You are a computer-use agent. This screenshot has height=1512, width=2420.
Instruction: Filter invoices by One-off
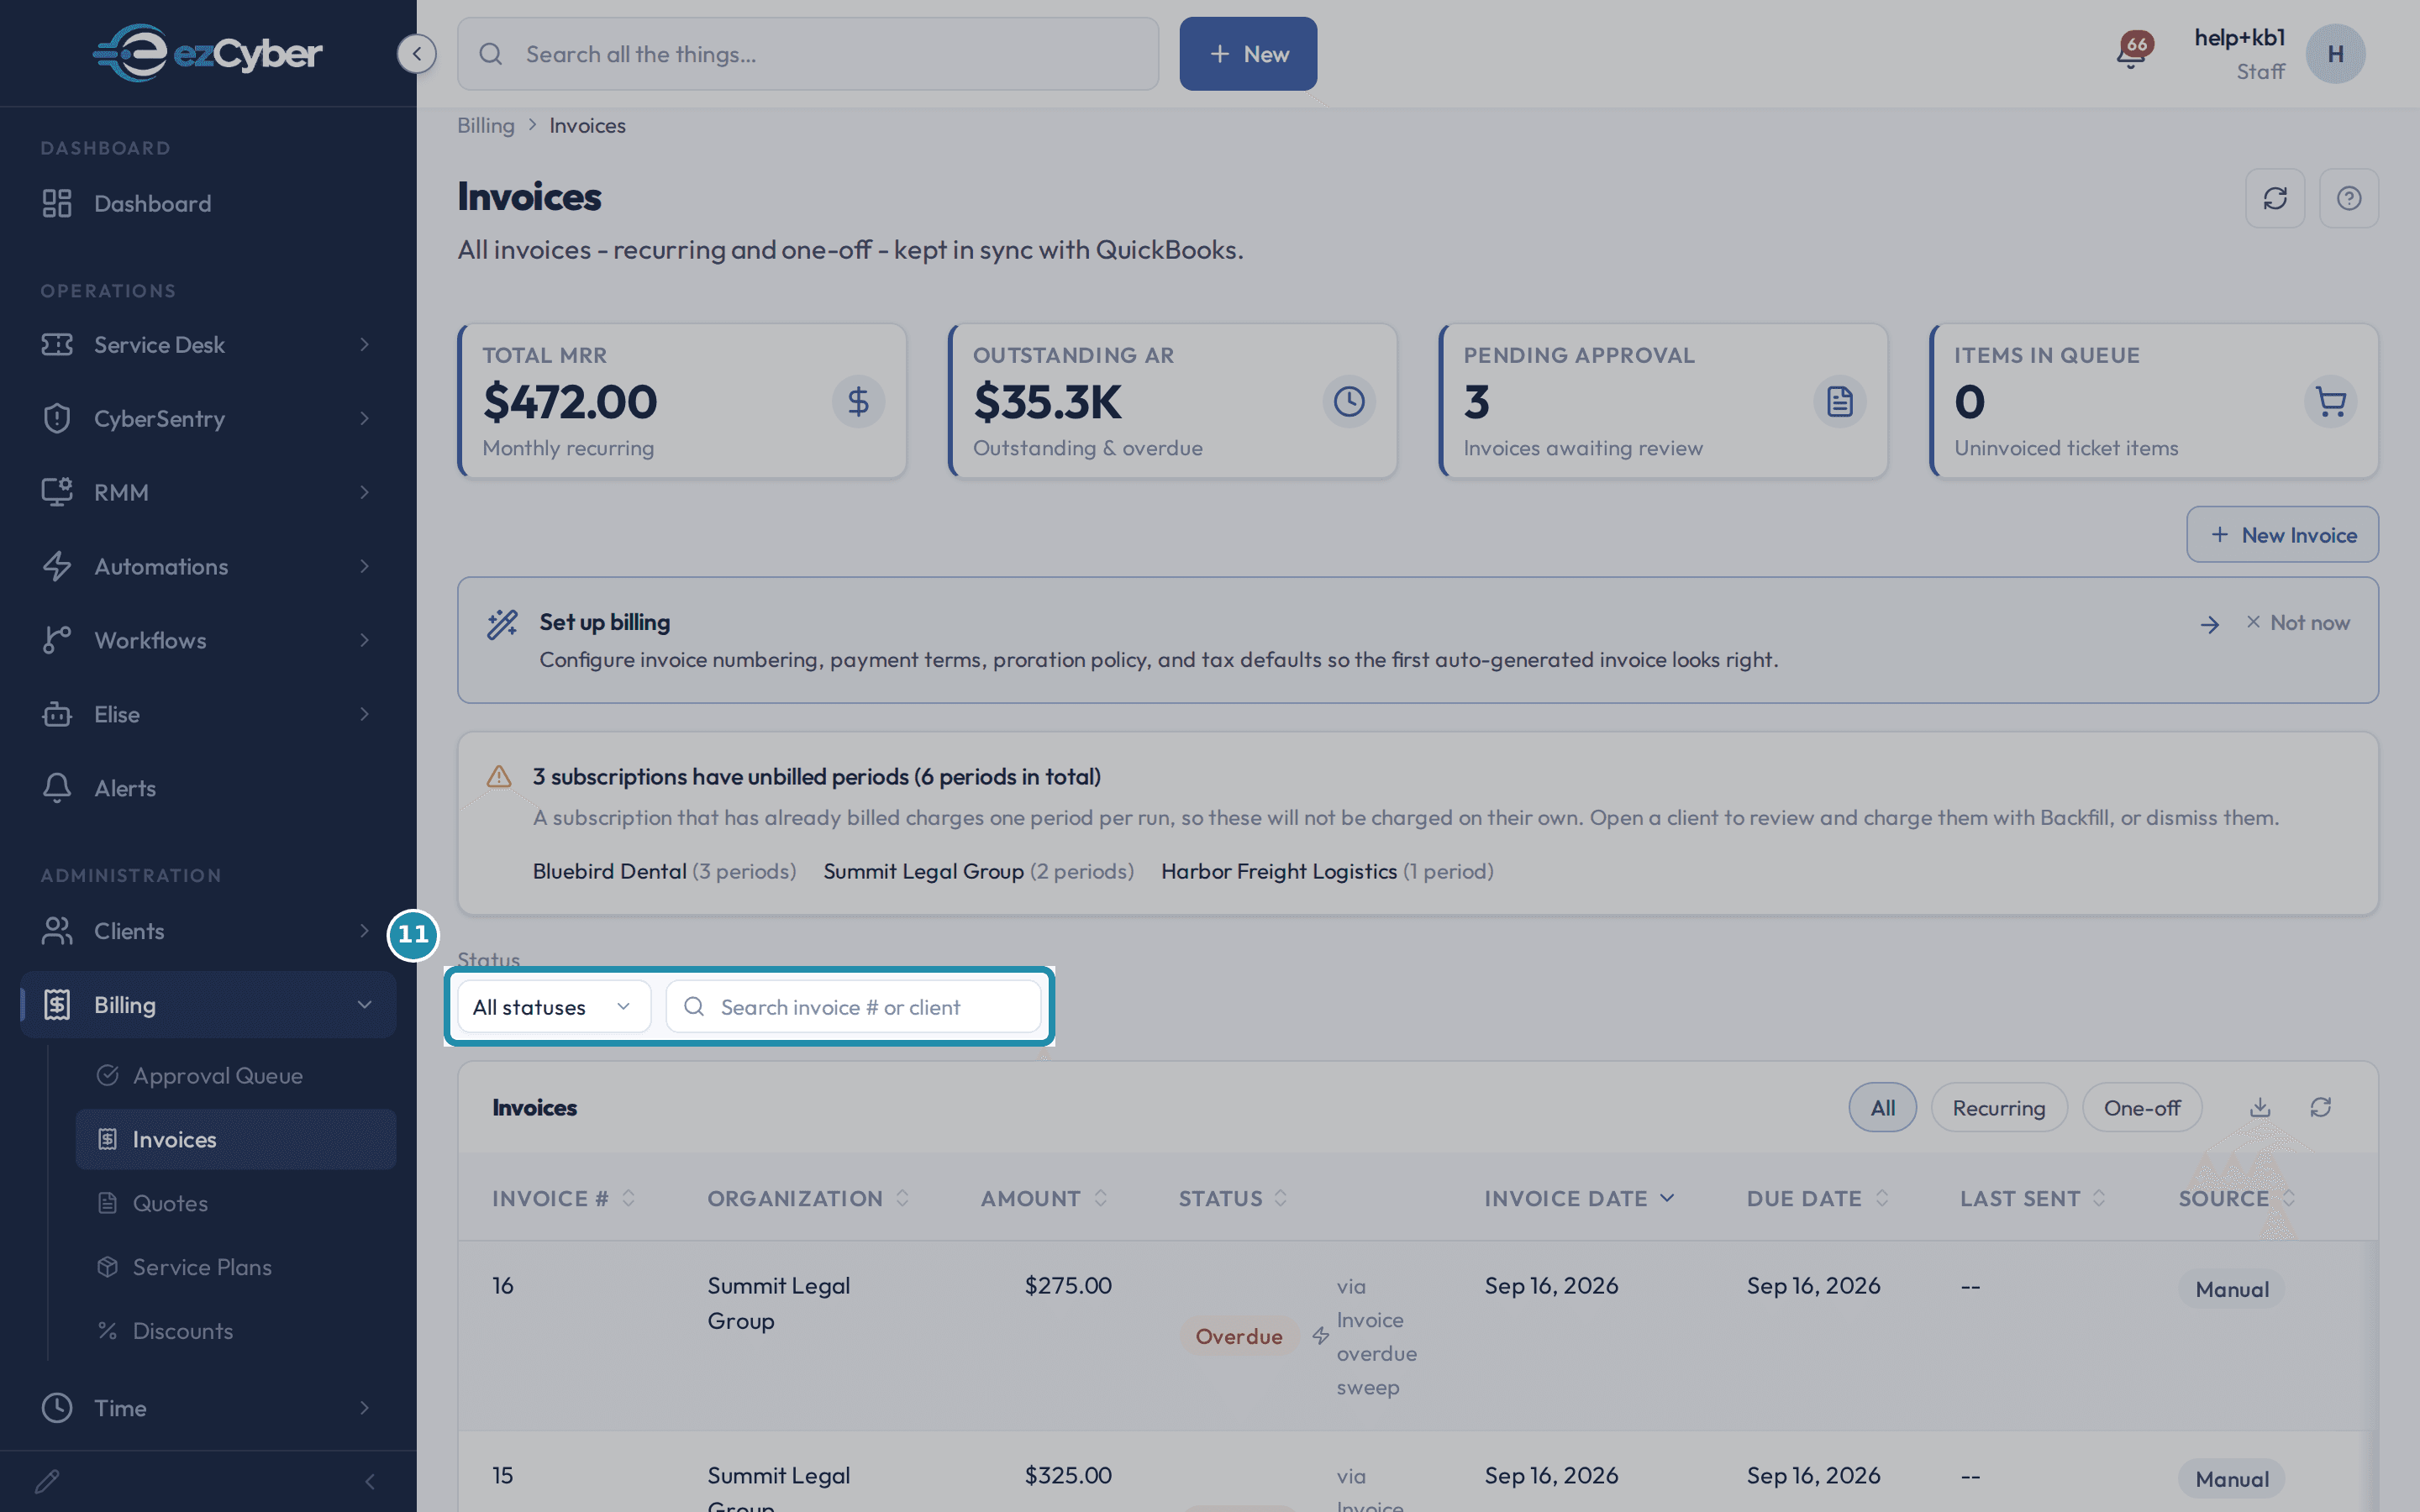(x=2141, y=1108)
